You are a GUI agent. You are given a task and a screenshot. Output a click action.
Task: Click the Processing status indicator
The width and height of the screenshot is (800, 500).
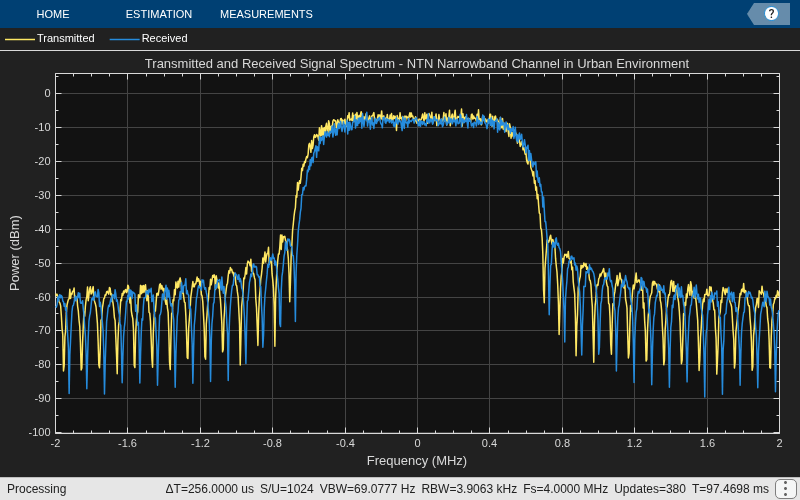click(x=37, y=489)
